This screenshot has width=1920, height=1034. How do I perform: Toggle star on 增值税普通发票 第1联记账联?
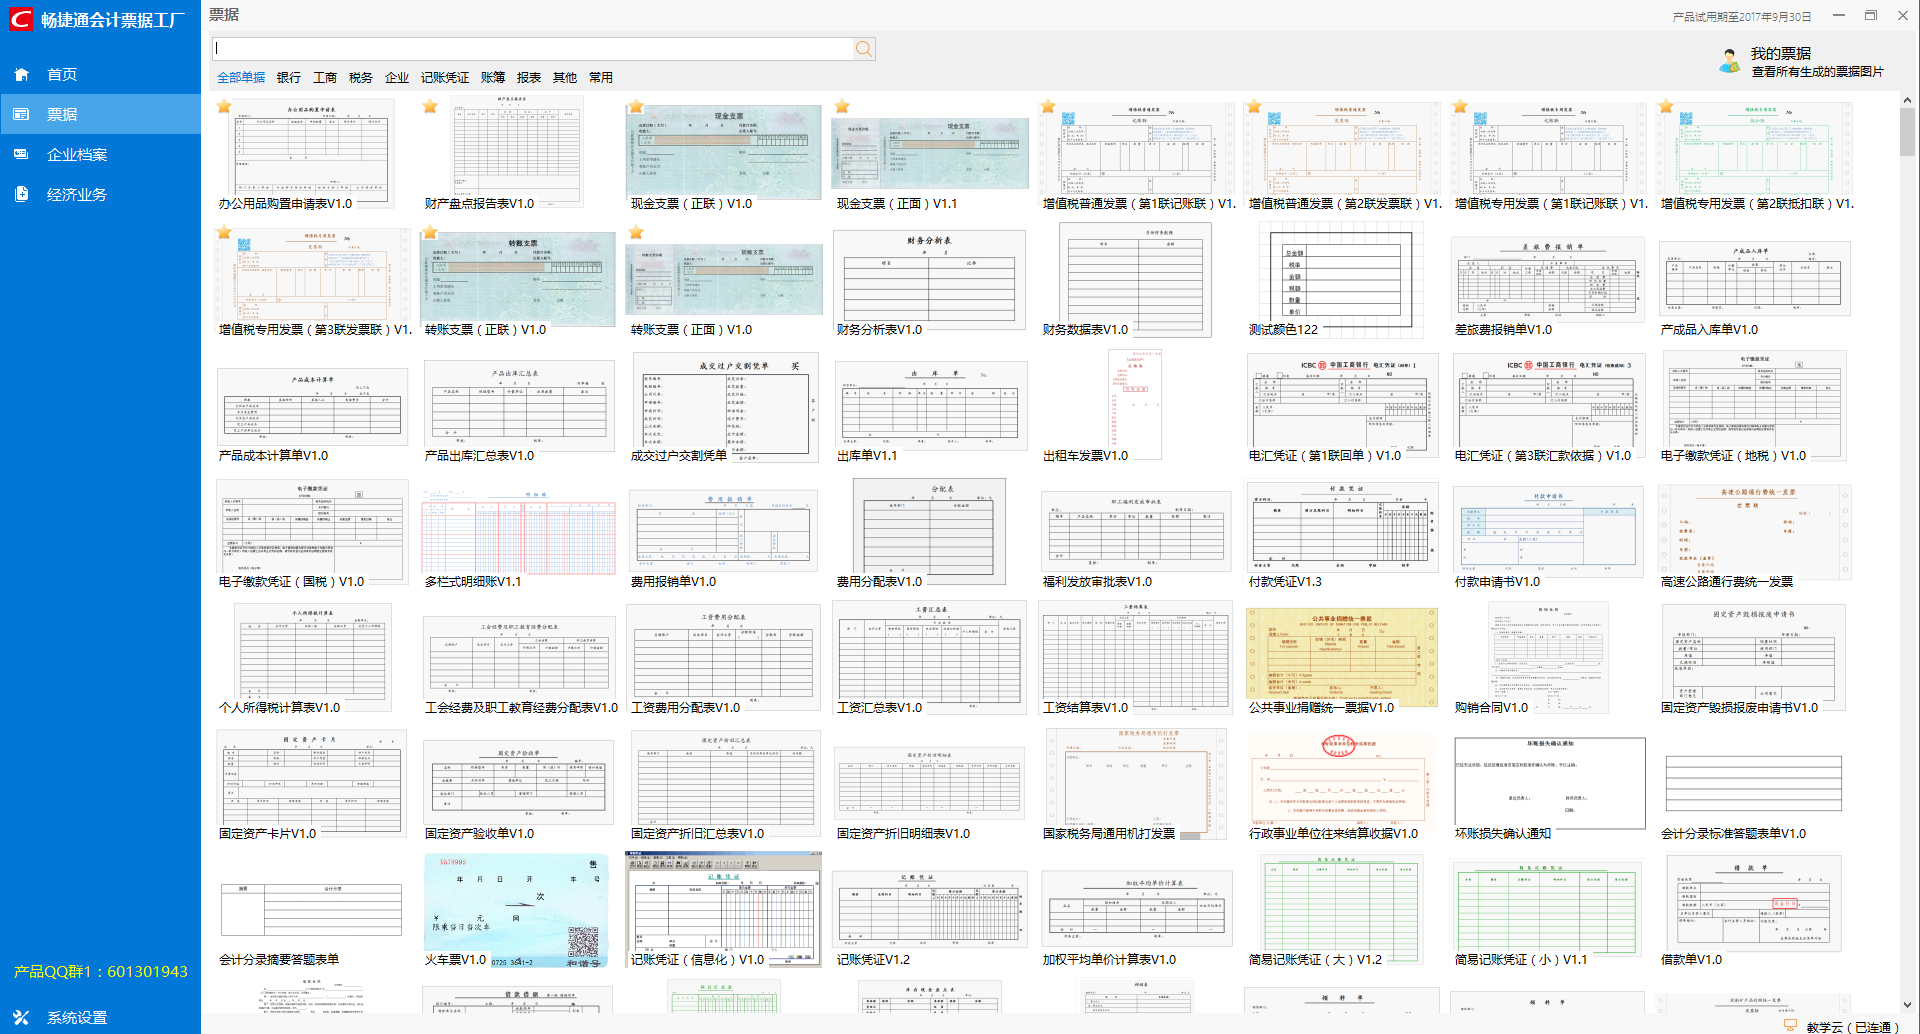[1048, 106]
